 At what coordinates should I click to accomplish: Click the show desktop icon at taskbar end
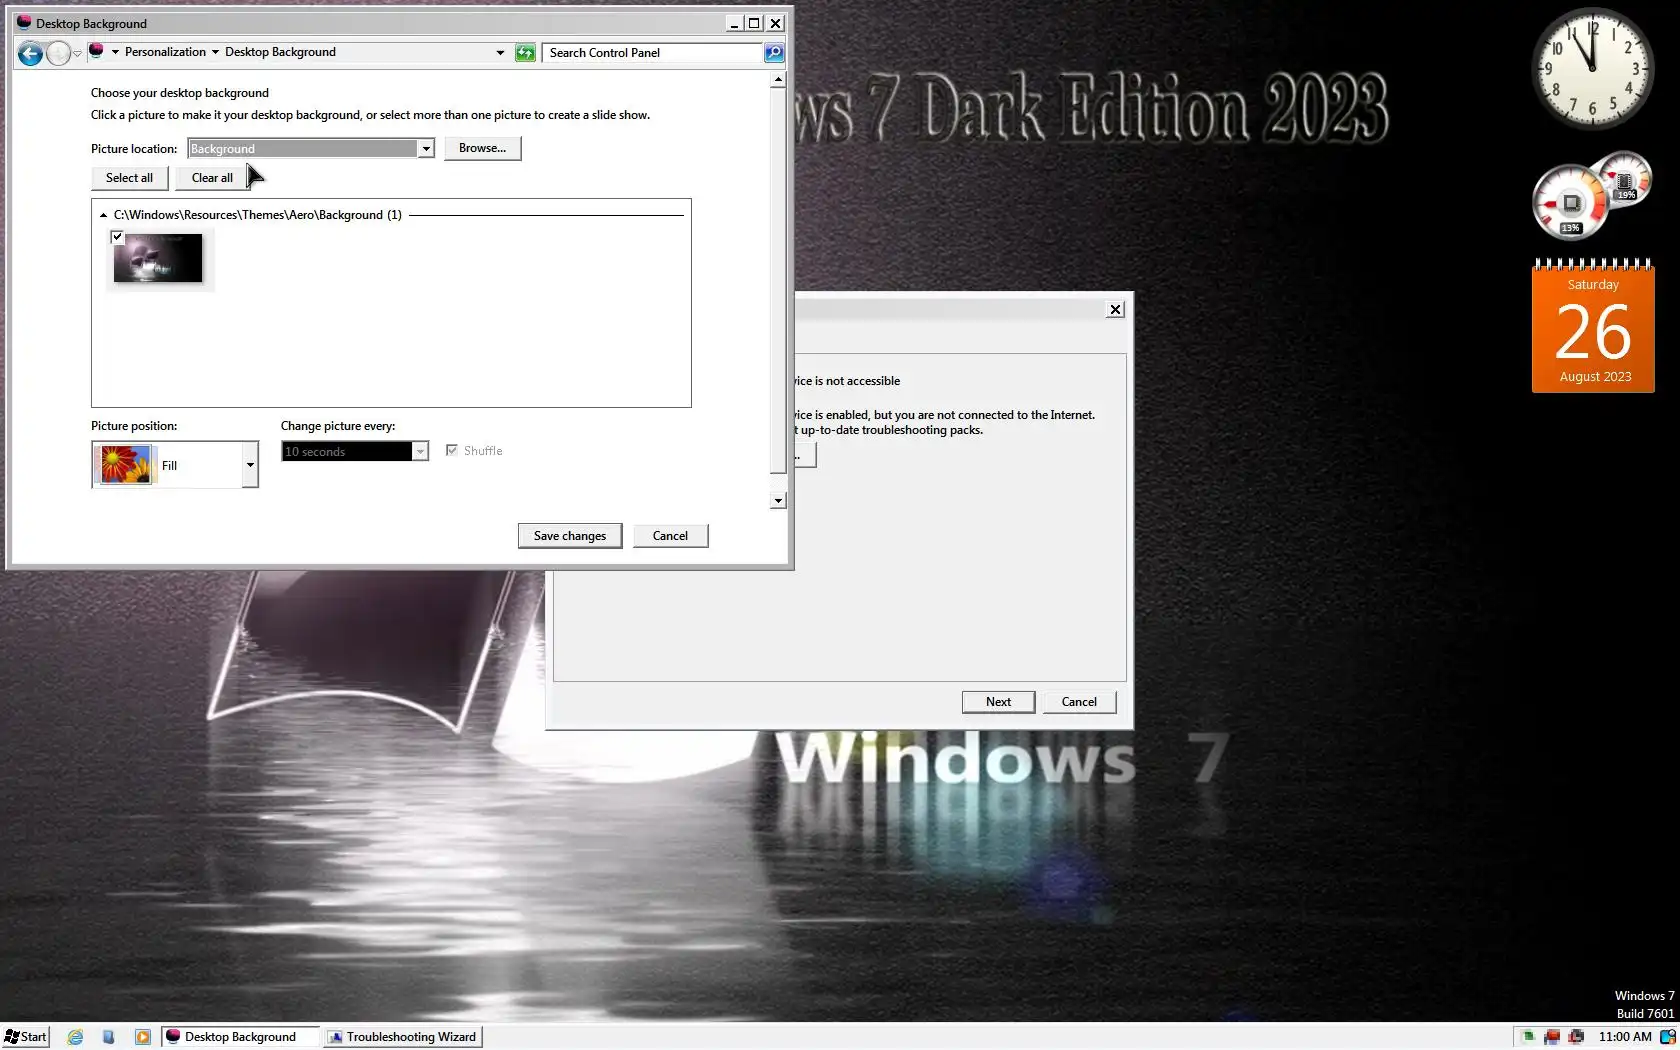(x=1668, y=1037)
